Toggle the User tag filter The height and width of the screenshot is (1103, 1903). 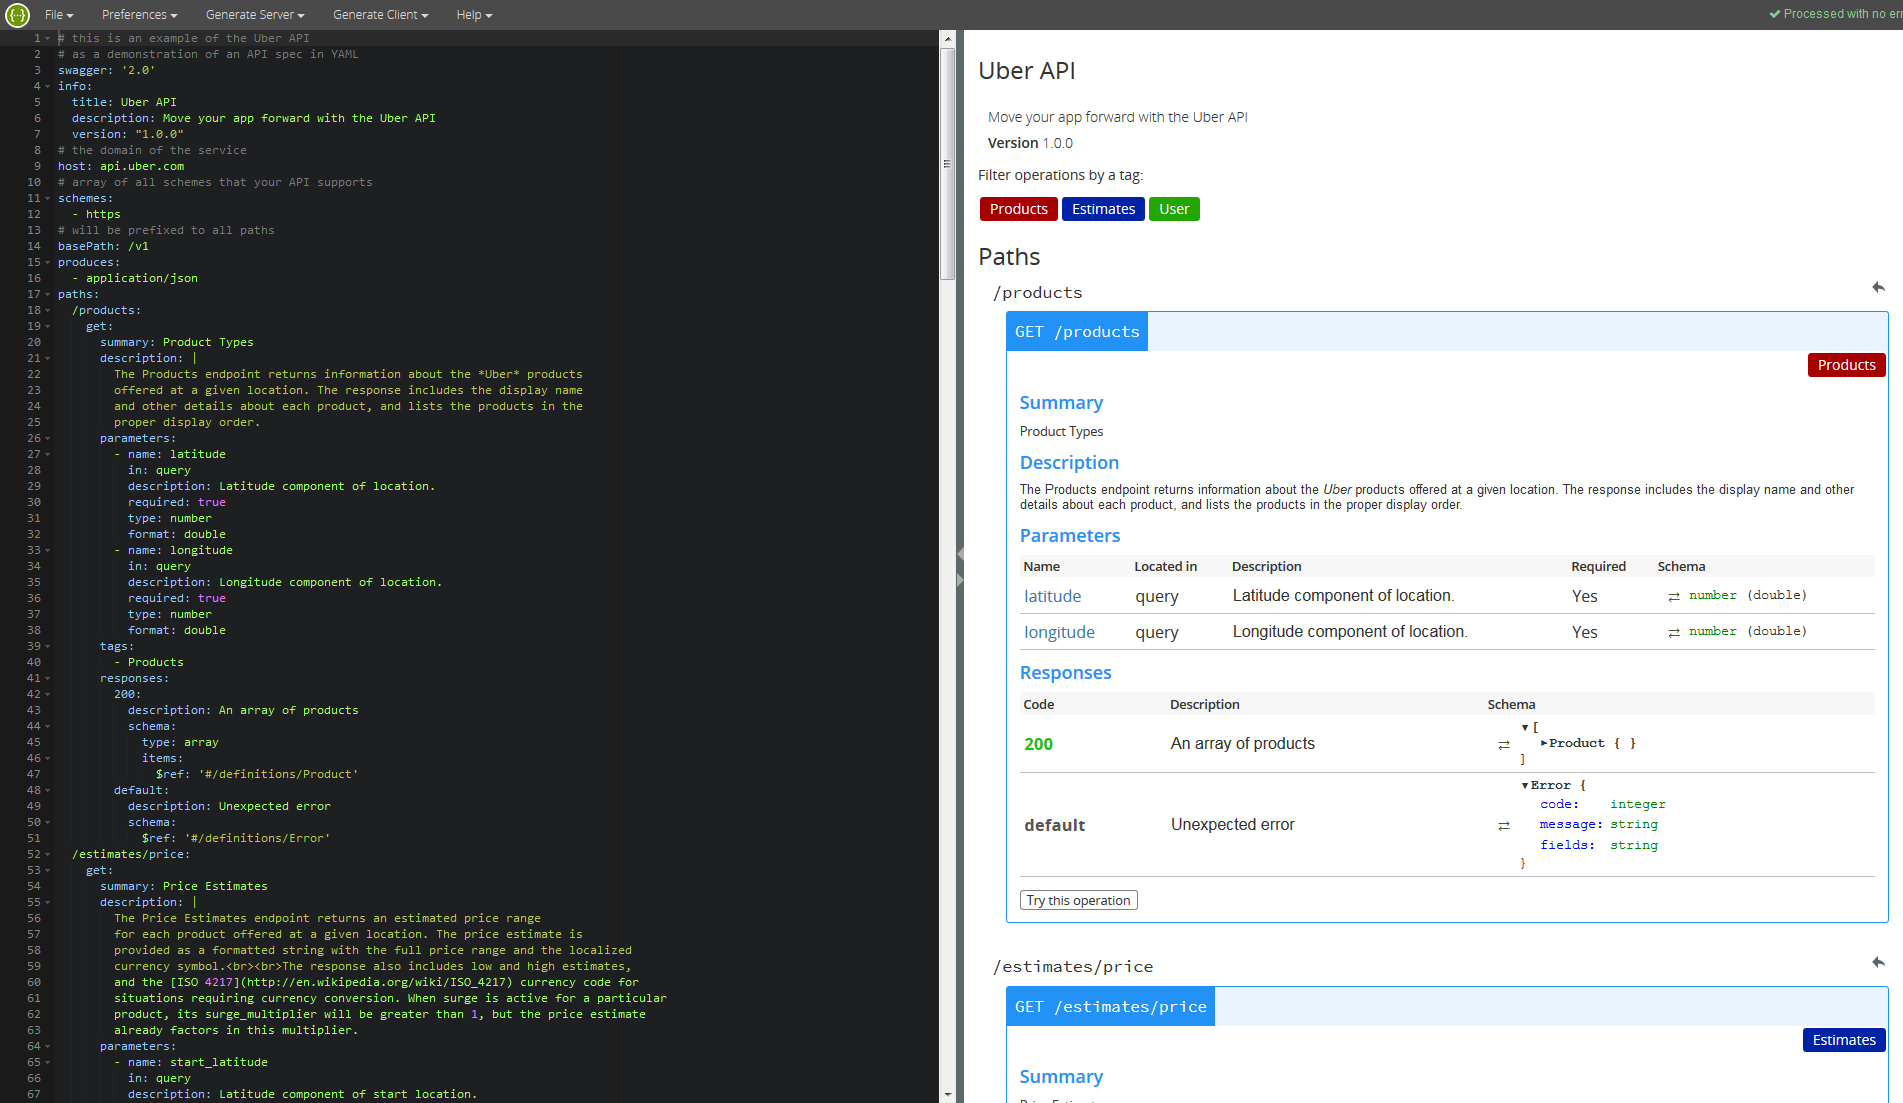(1174, 209)
